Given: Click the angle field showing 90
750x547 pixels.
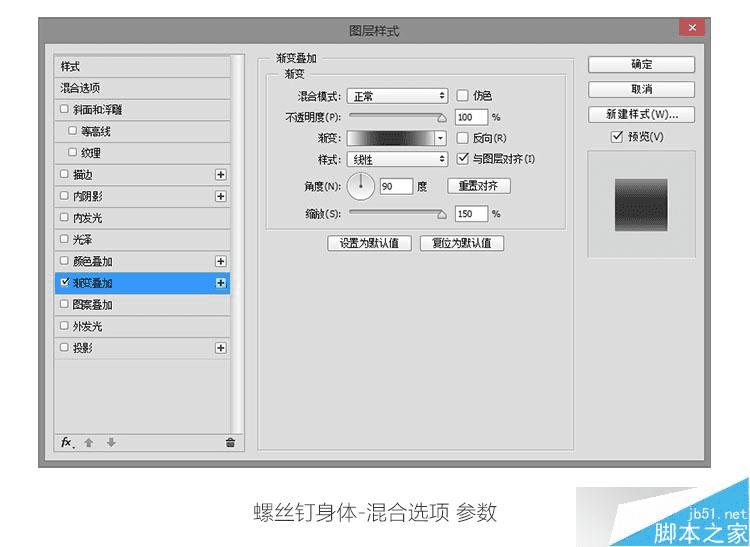Looking at the screenshot, I should click(x=396, y=186).
